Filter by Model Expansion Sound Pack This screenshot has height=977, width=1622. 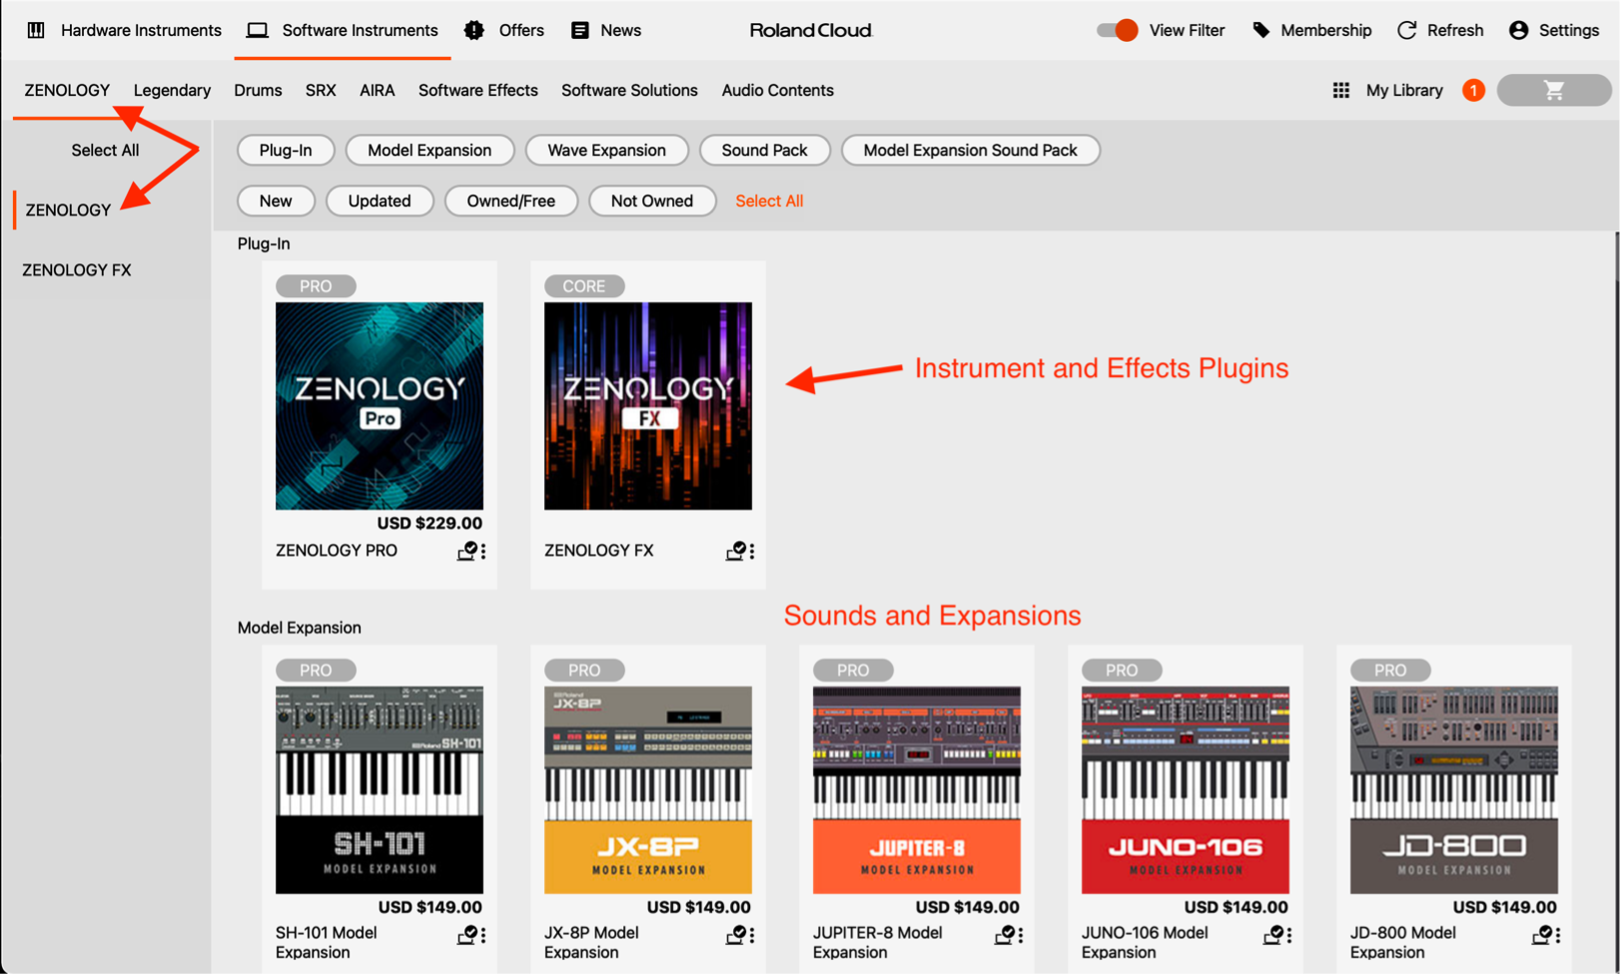(x=970, y=150)
